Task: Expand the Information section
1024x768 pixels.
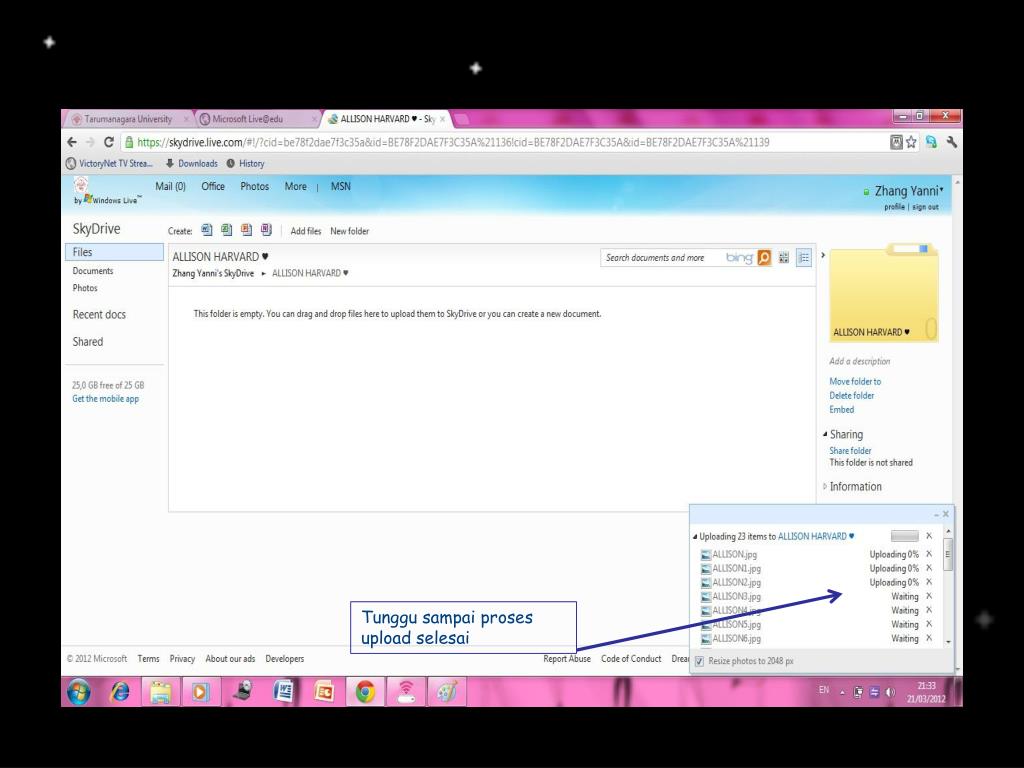Action: (825, 487)
